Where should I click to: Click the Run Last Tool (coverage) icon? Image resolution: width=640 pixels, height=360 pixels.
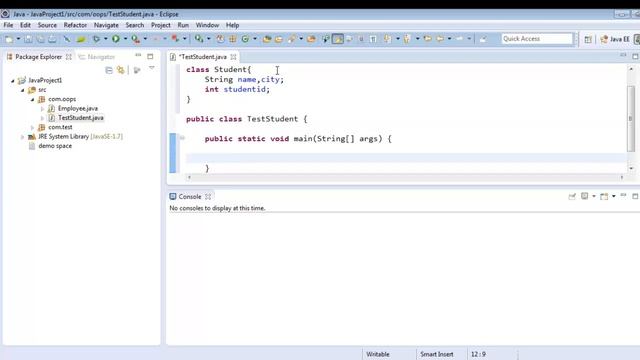(x=136, y=39)
